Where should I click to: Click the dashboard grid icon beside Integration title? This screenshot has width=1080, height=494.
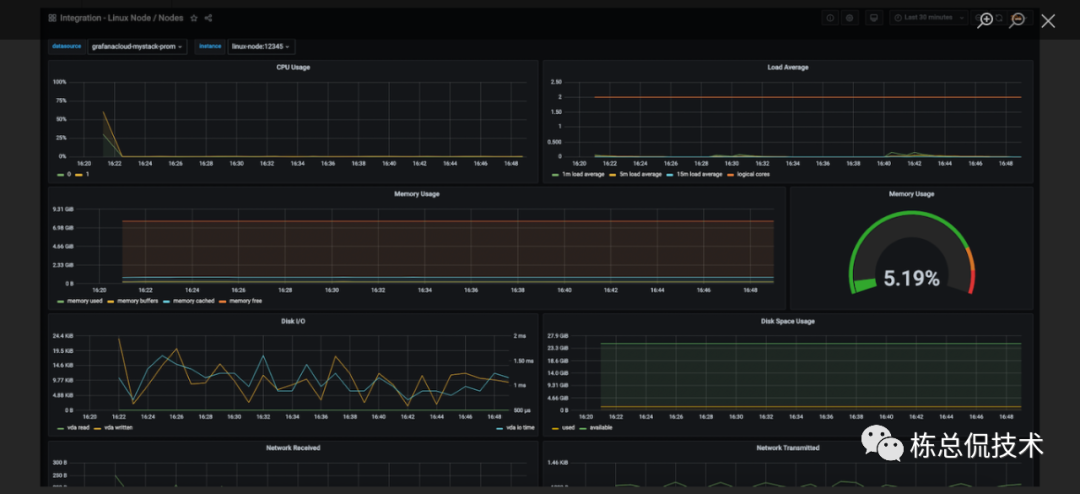[x=52, y=18]
